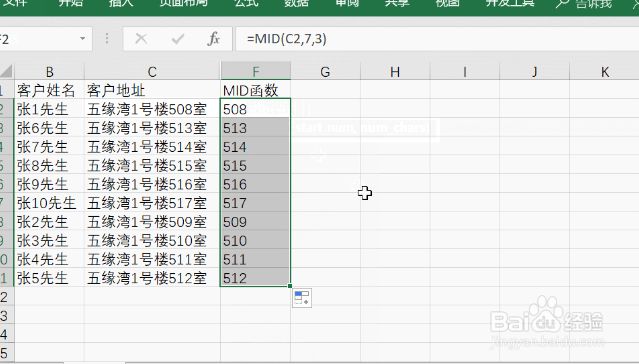Select column K header
The height and width of the screenshot is (364, 639).
[604, 71]
